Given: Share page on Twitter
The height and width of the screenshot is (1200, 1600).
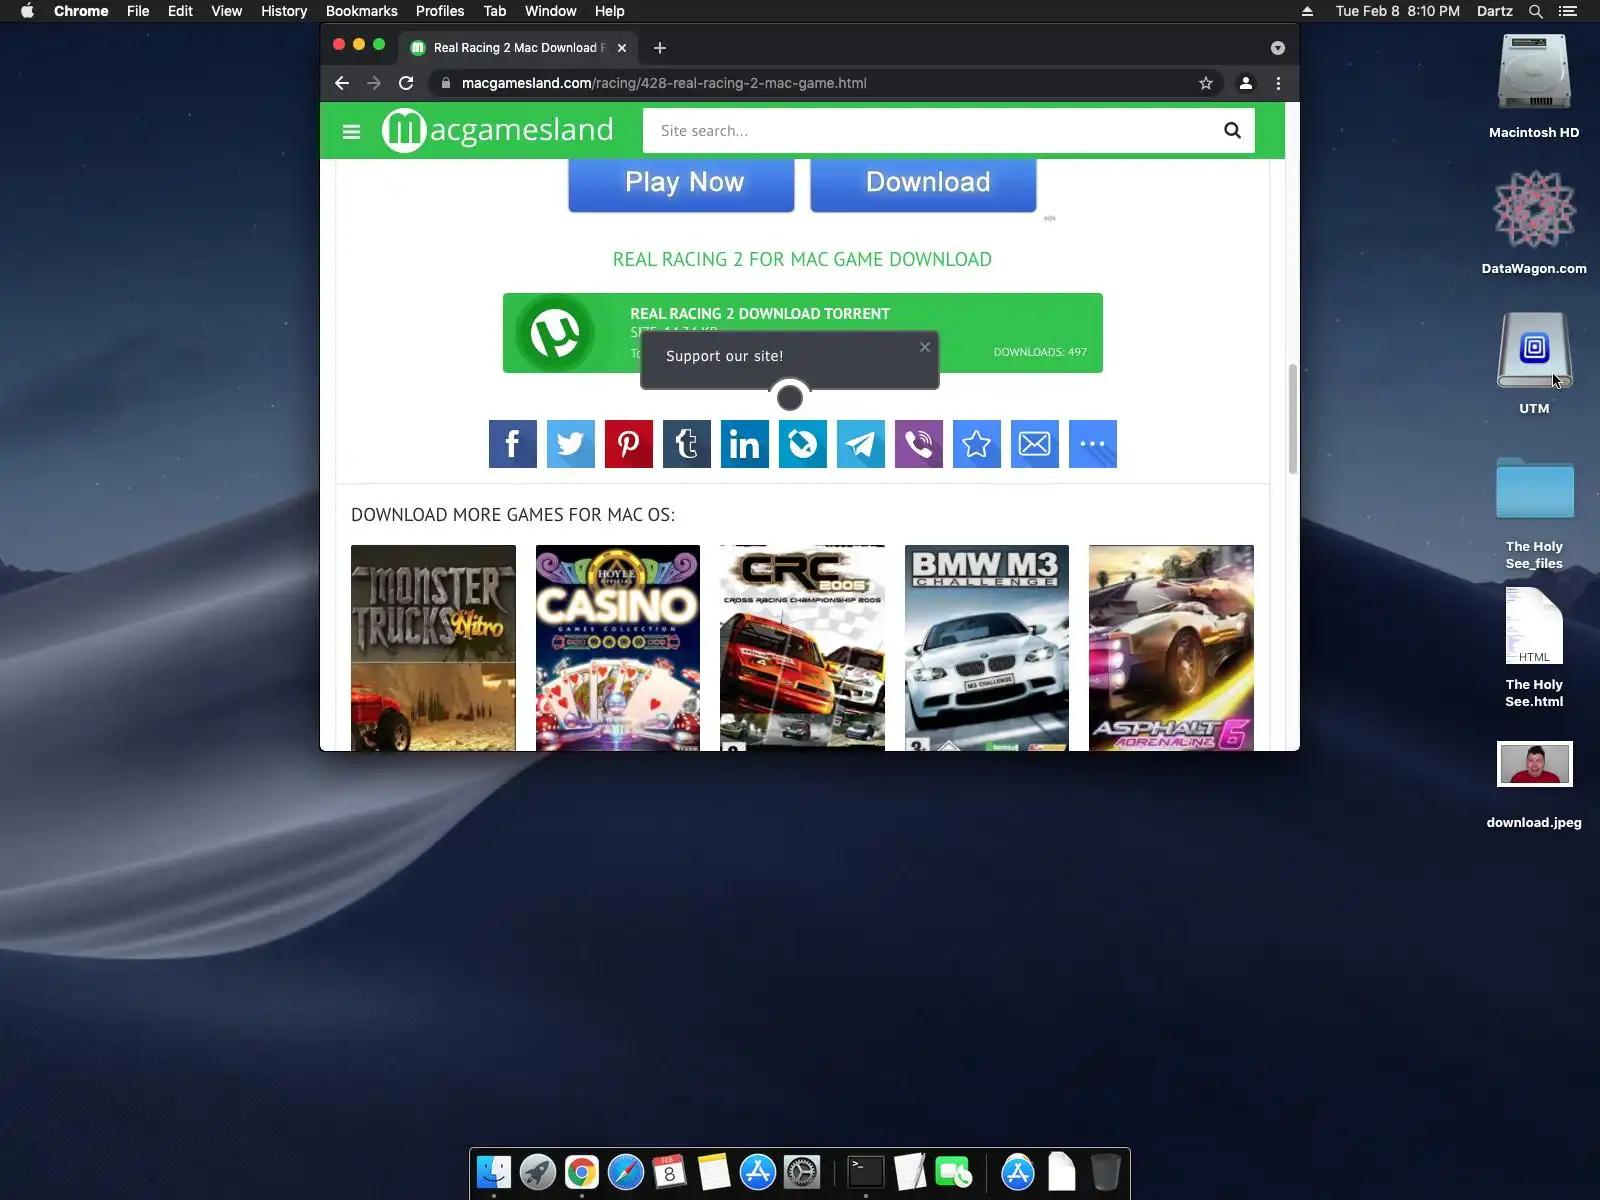Looking at the screenshot, I should point(571,444).
